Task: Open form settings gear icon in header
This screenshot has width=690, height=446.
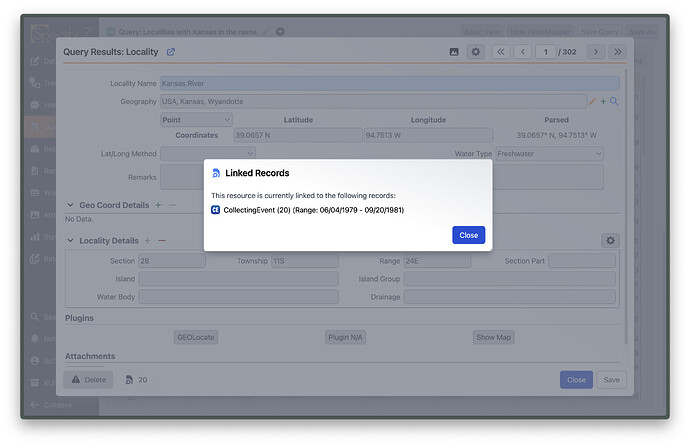Action: tap(476, 51)
